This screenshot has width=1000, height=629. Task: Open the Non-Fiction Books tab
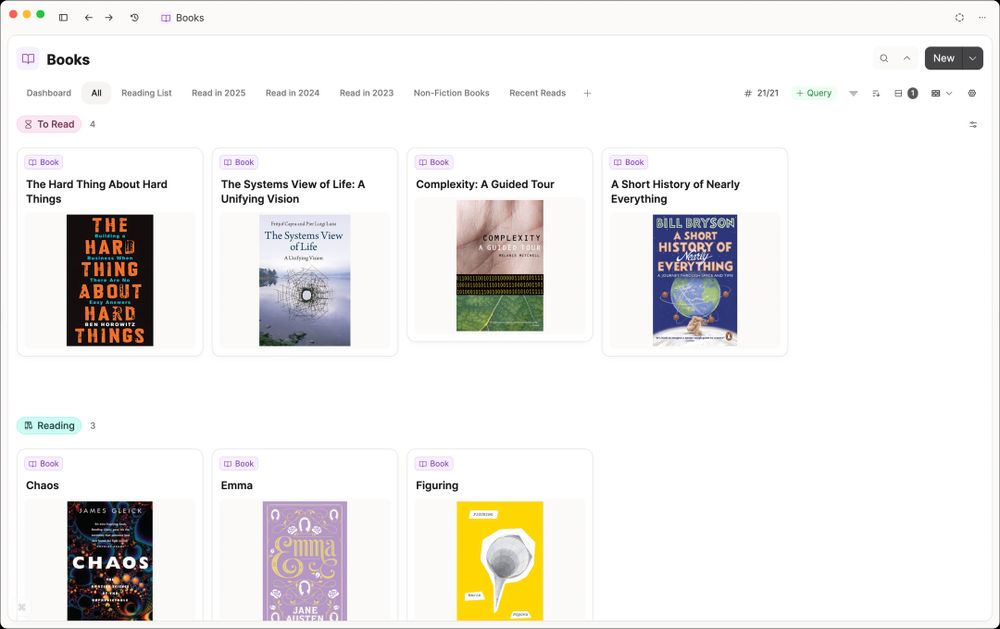[x=452, y=93]
